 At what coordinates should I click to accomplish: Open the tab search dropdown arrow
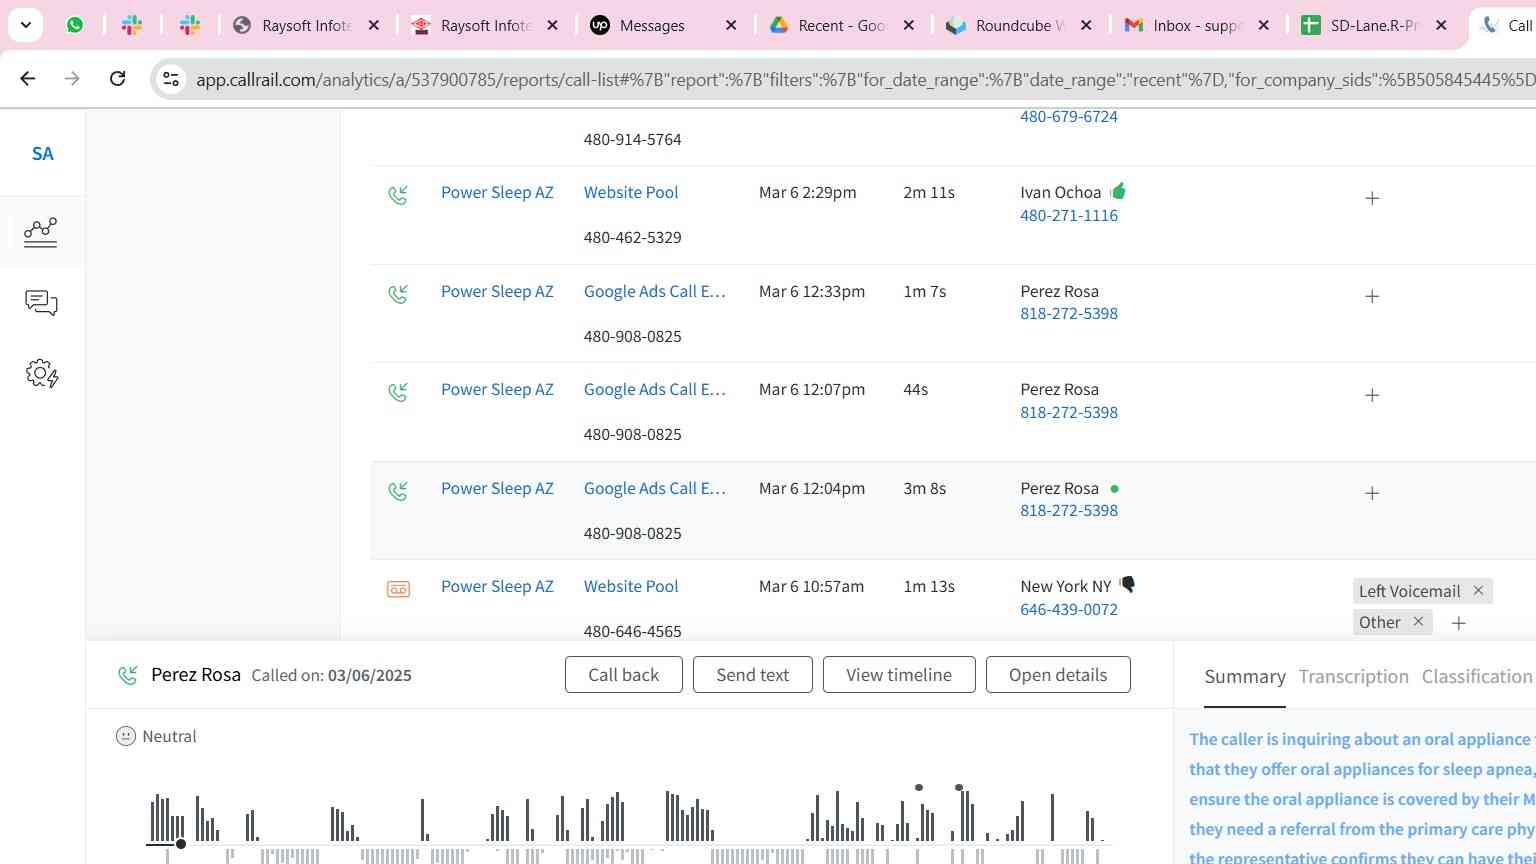[25, 25]
